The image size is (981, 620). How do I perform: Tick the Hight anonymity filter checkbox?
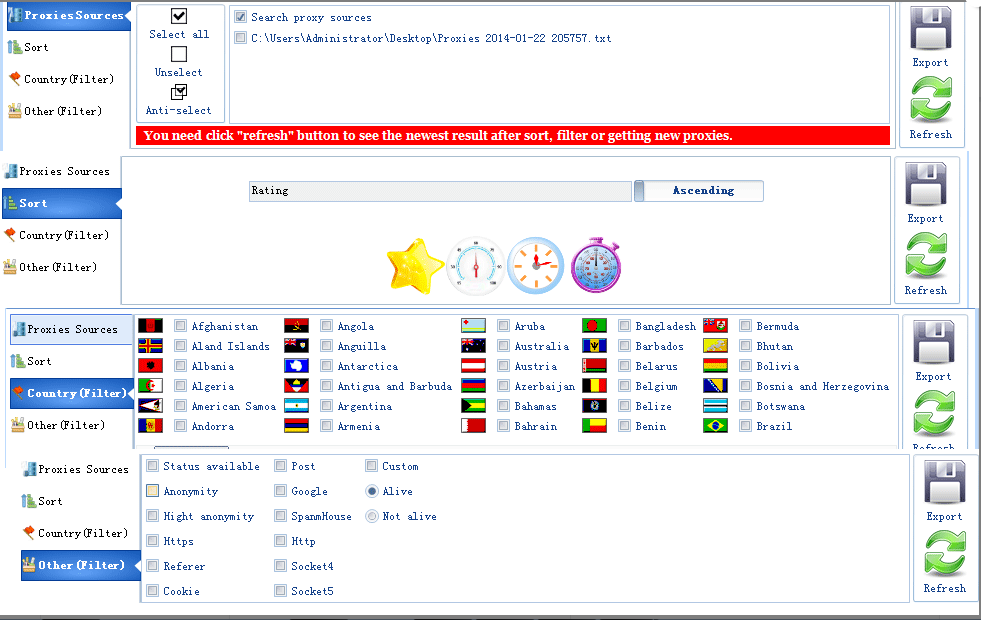152,516
